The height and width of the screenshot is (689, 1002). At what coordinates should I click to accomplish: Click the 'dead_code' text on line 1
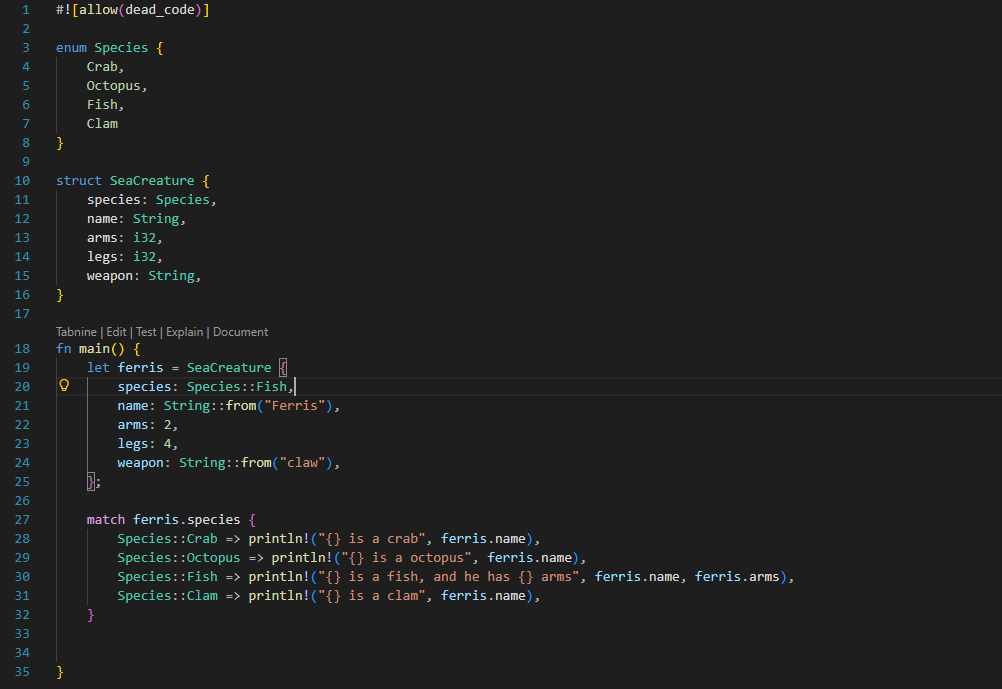click(x=160, y=10)
